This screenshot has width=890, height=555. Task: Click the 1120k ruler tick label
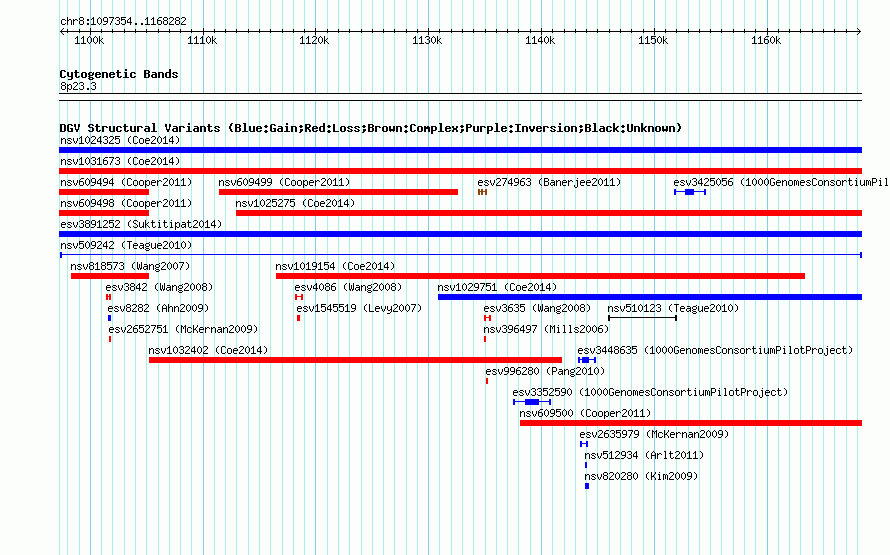click(314, 41)
